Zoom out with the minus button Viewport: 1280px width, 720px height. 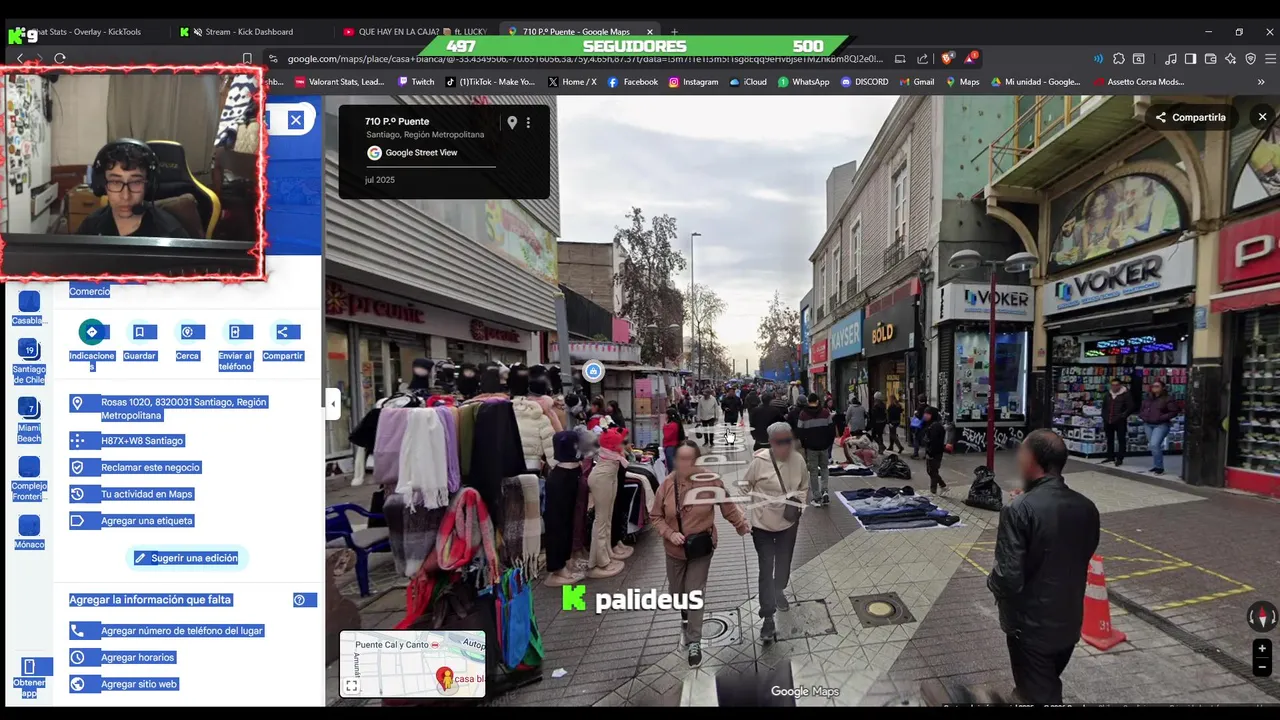(x=1262, y=667)
